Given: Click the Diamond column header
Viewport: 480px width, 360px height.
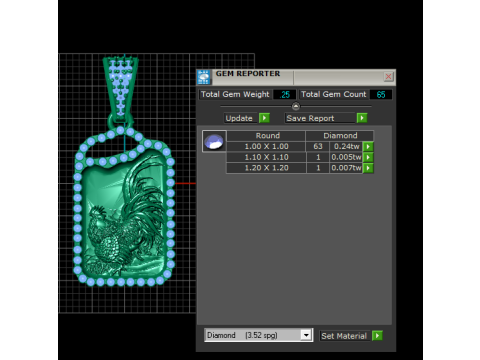Looking at the screenshot, I should pos(340,136).
